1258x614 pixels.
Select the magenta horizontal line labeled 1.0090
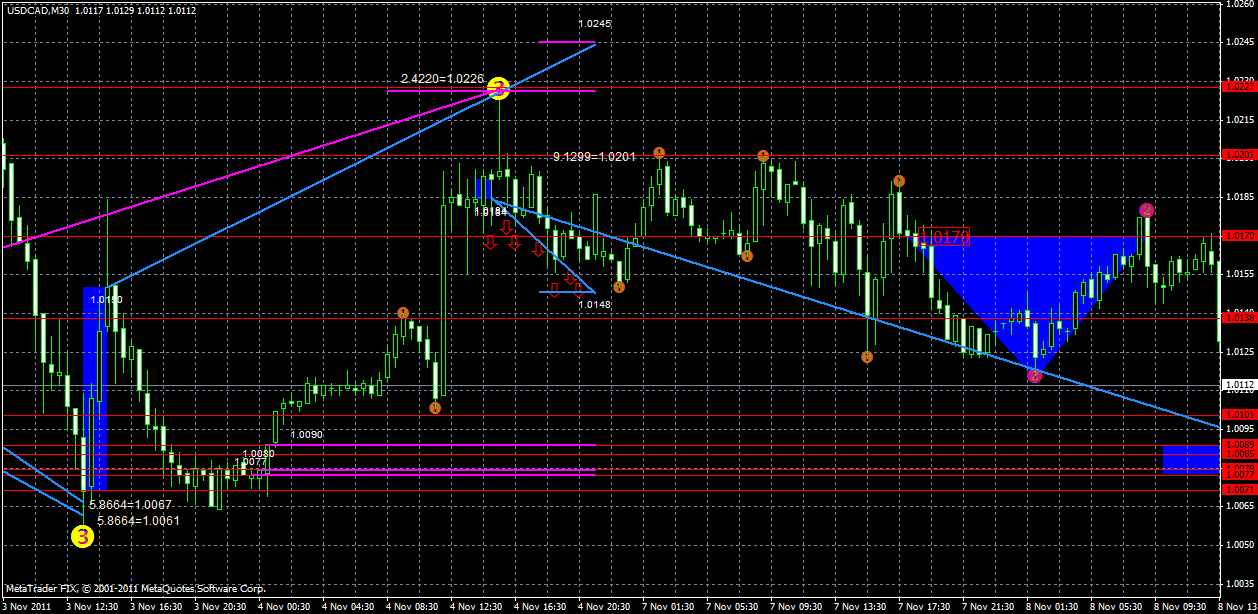point(430,441)
